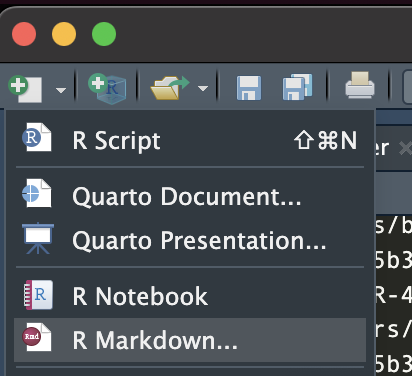Create a new R Notebook
Screen dimensions: 412x376
[190, 296]
